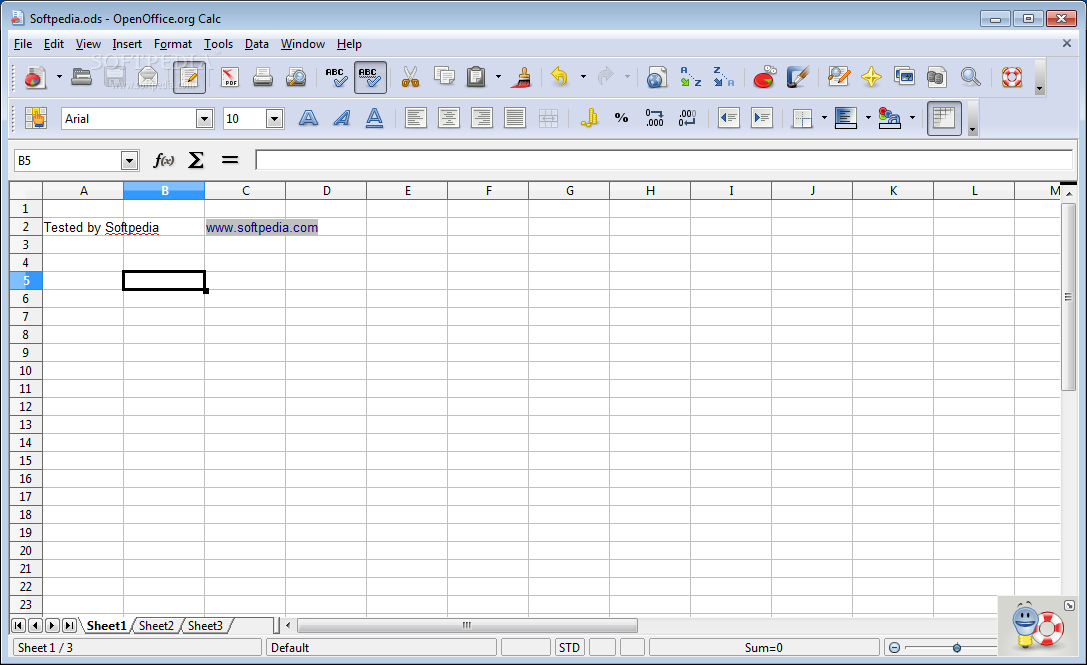Viewport: 1087px width, 665px height.
Task: Align cell text left
Action: tap(415, 119)
